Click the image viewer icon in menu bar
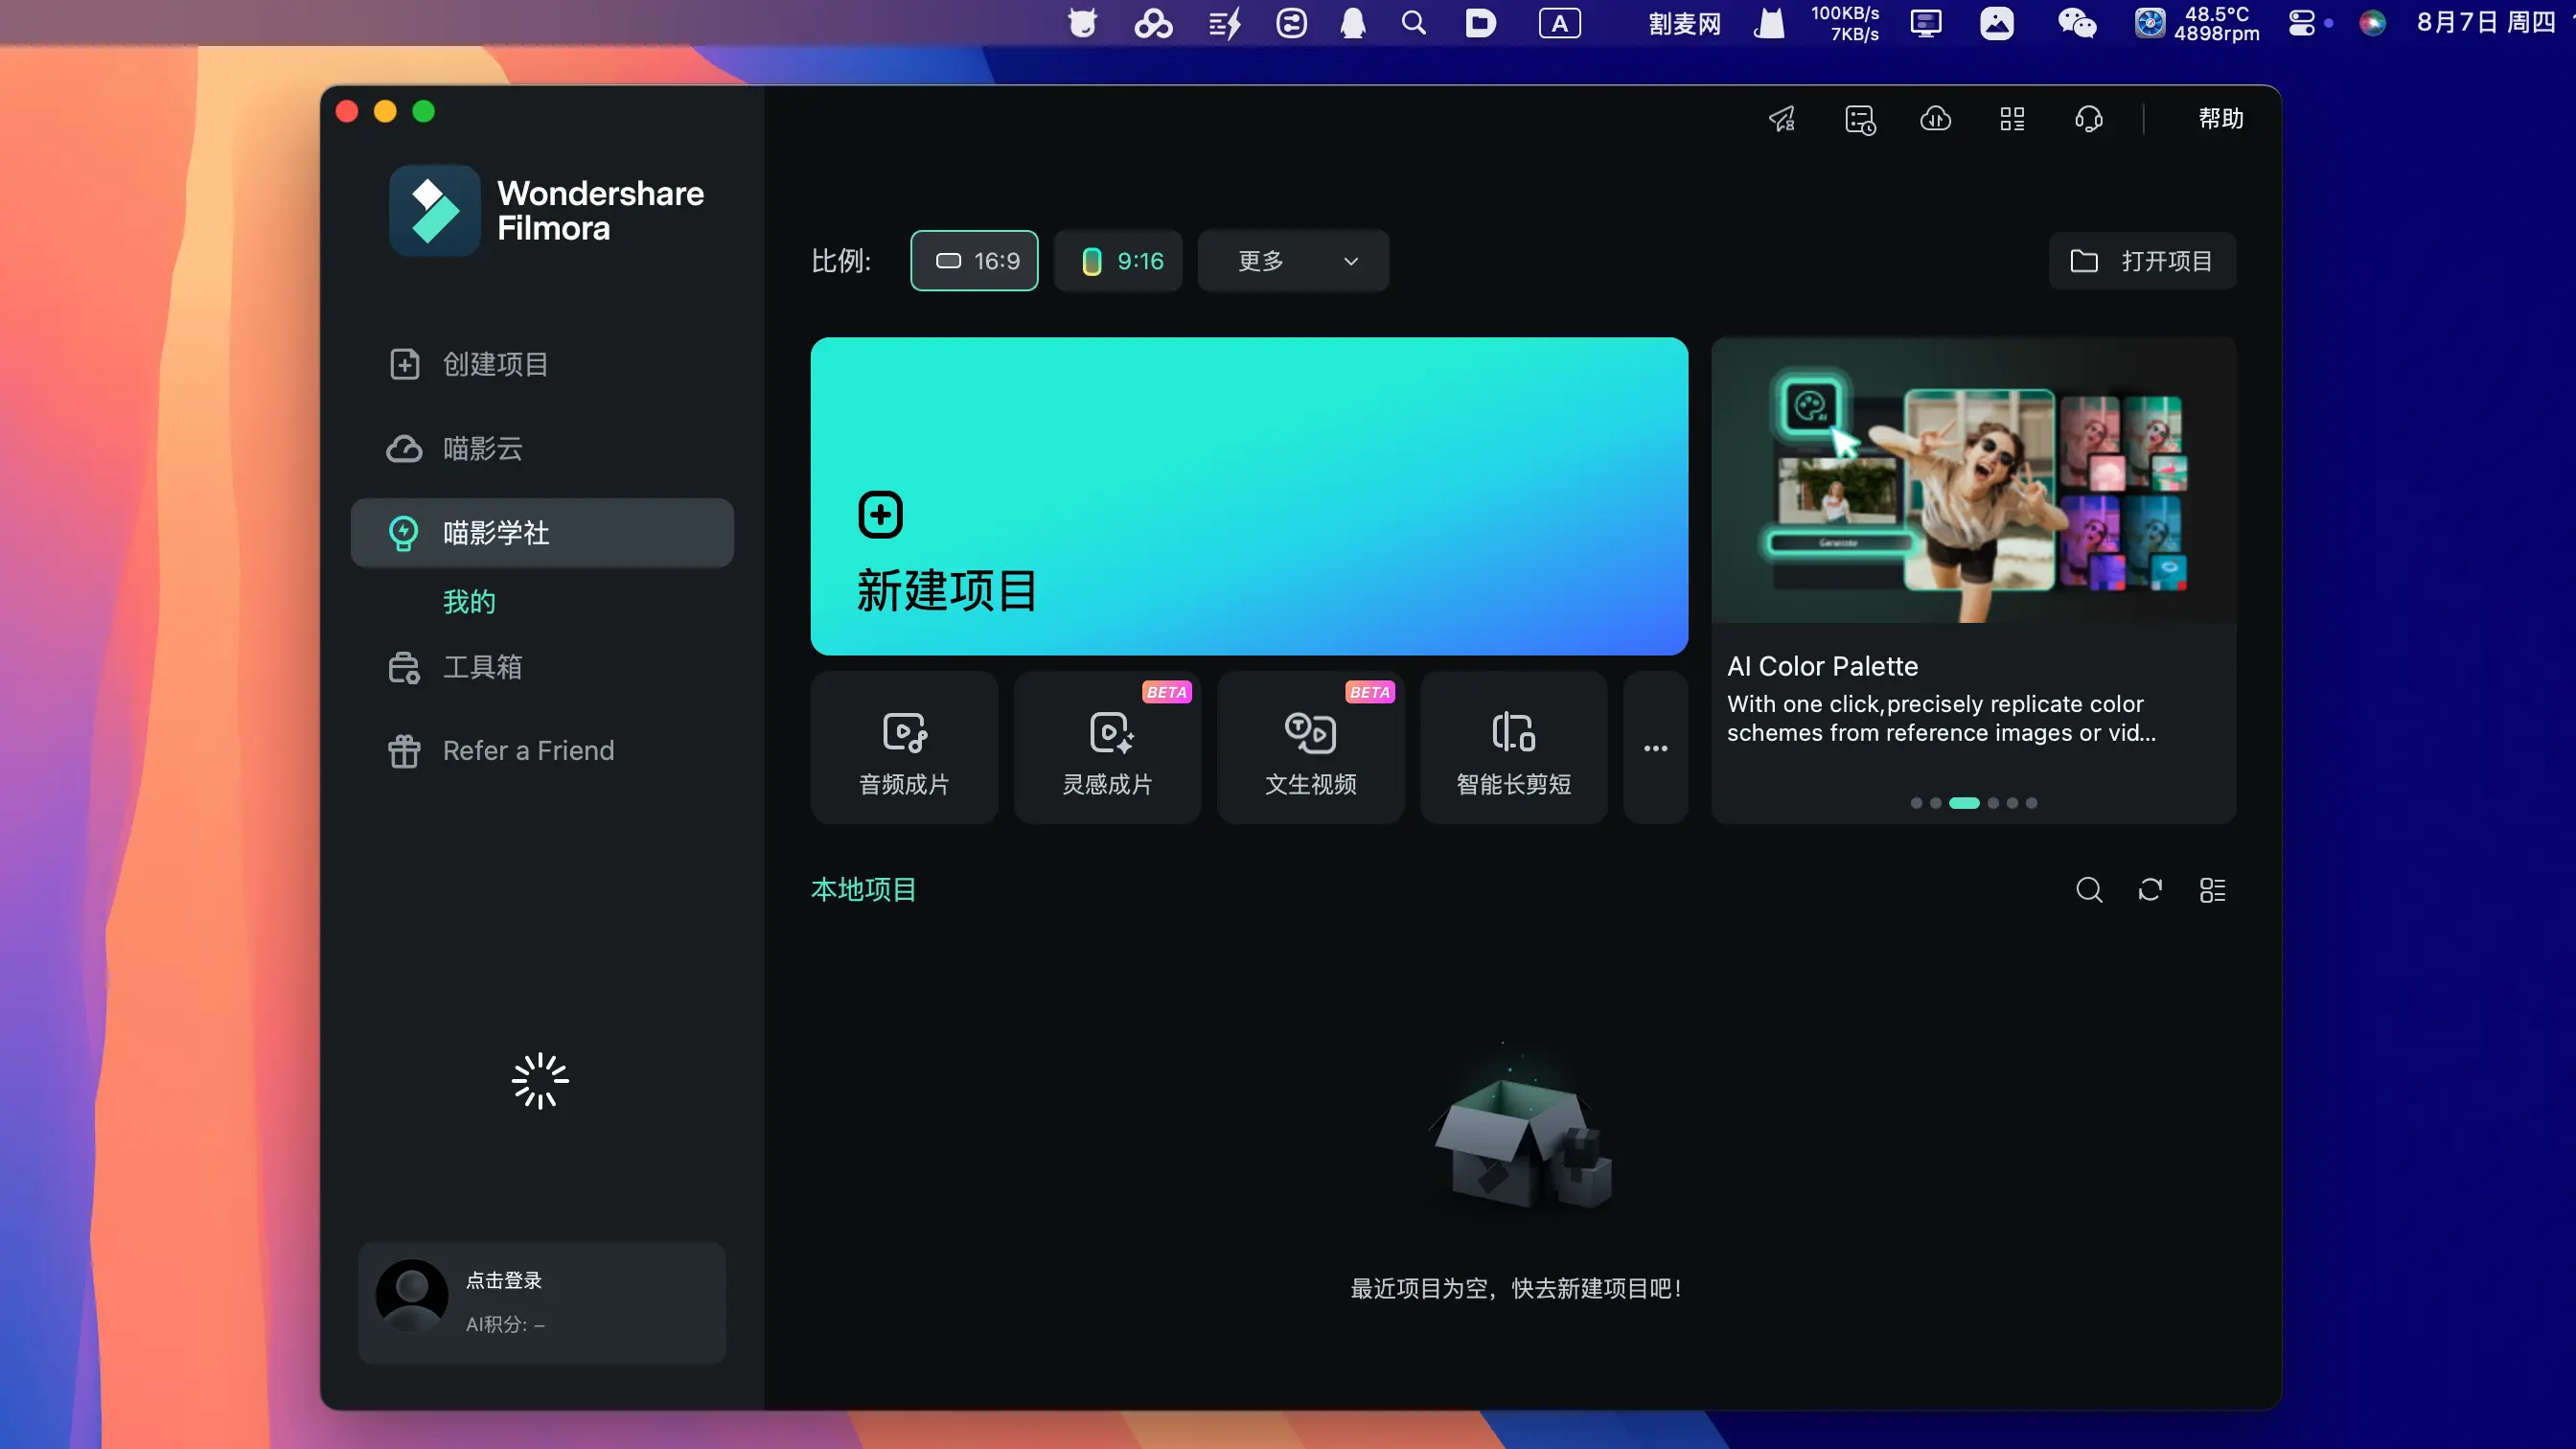 [1996, 22]
